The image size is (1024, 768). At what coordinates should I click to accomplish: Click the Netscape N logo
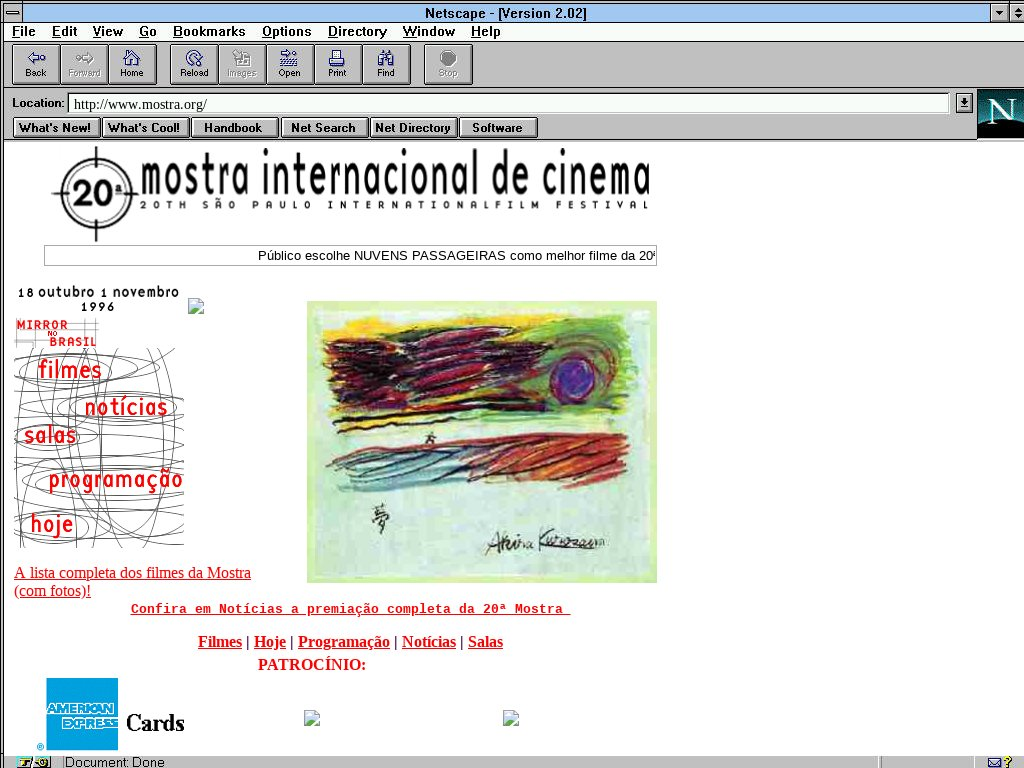[1000, 113]
